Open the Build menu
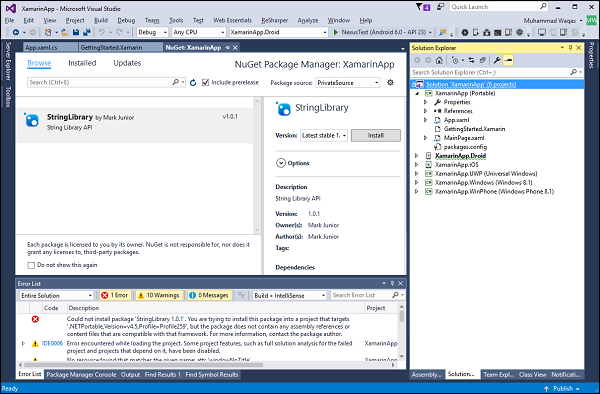The image size is (600, 394). [x=101, y=20]
